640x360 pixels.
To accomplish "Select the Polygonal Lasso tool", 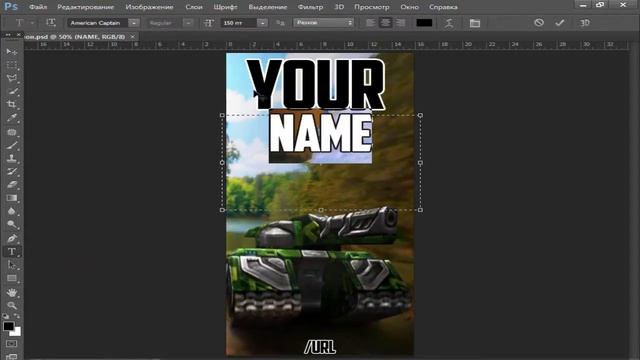I will coord(12,78).
